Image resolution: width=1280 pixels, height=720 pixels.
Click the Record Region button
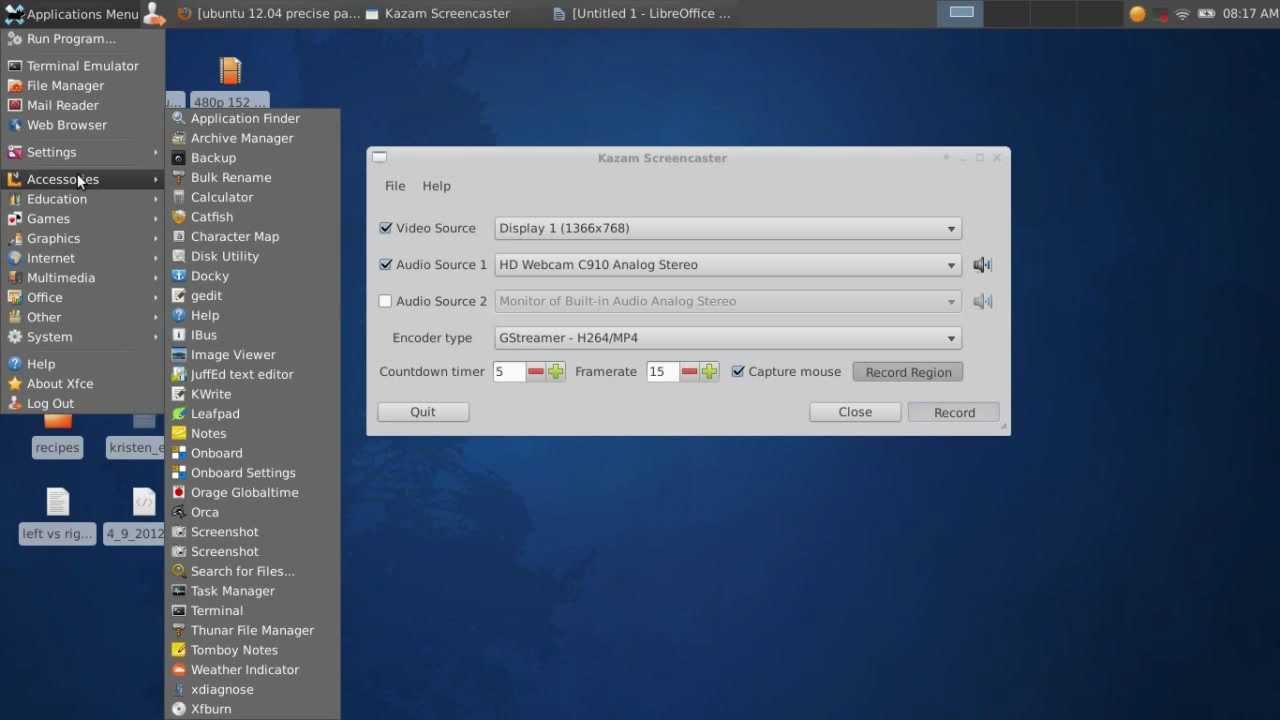(x=908, y=372)
